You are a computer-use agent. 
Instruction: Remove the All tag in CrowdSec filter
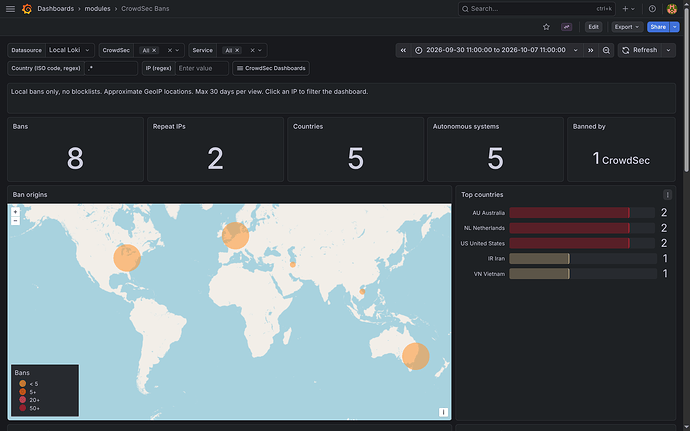click(x=154, y=51)
